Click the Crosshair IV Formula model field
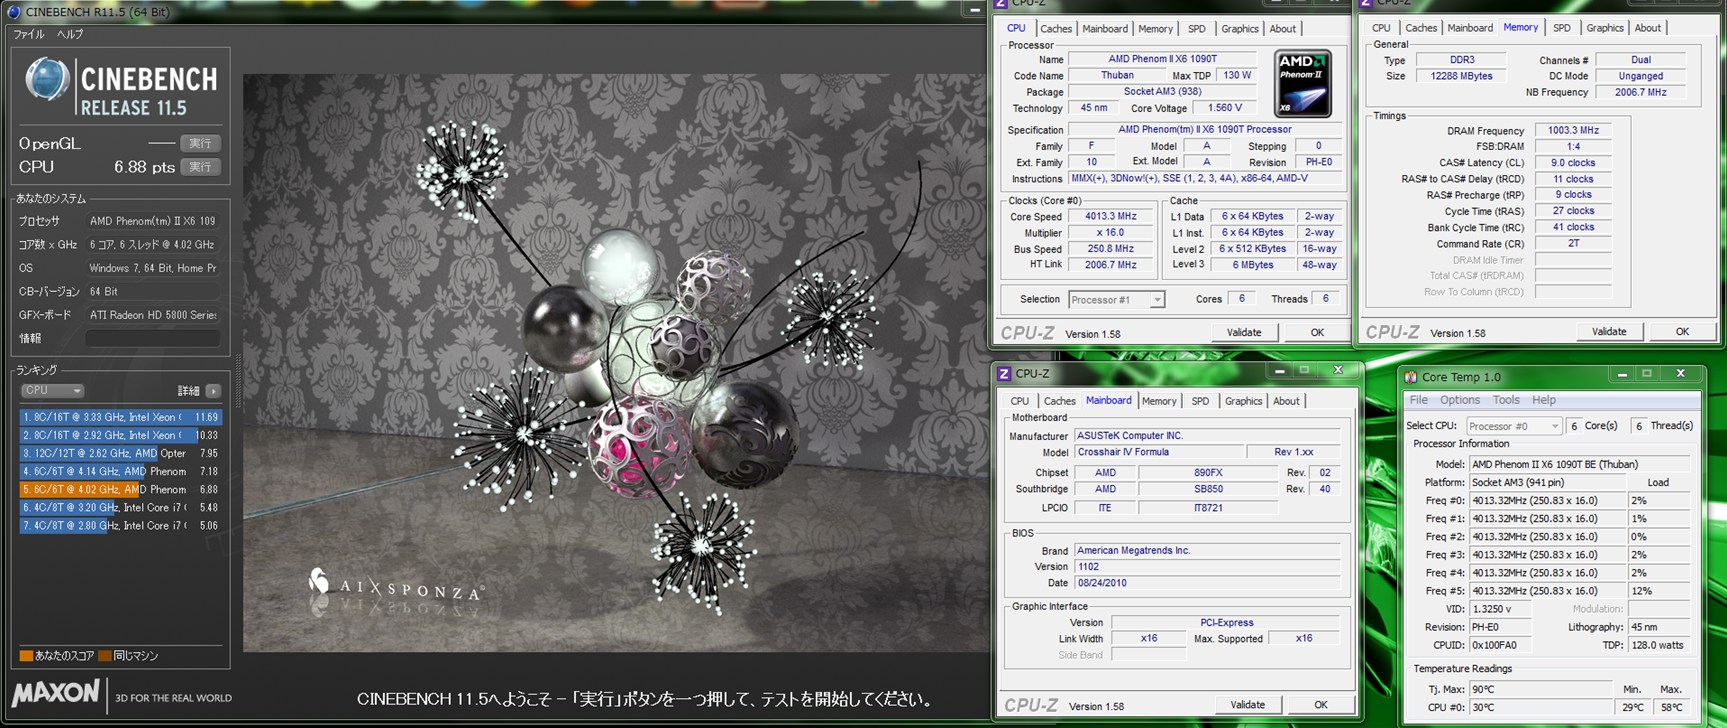The height and width of the screenshot is (728, 1727). (1158, 452)
